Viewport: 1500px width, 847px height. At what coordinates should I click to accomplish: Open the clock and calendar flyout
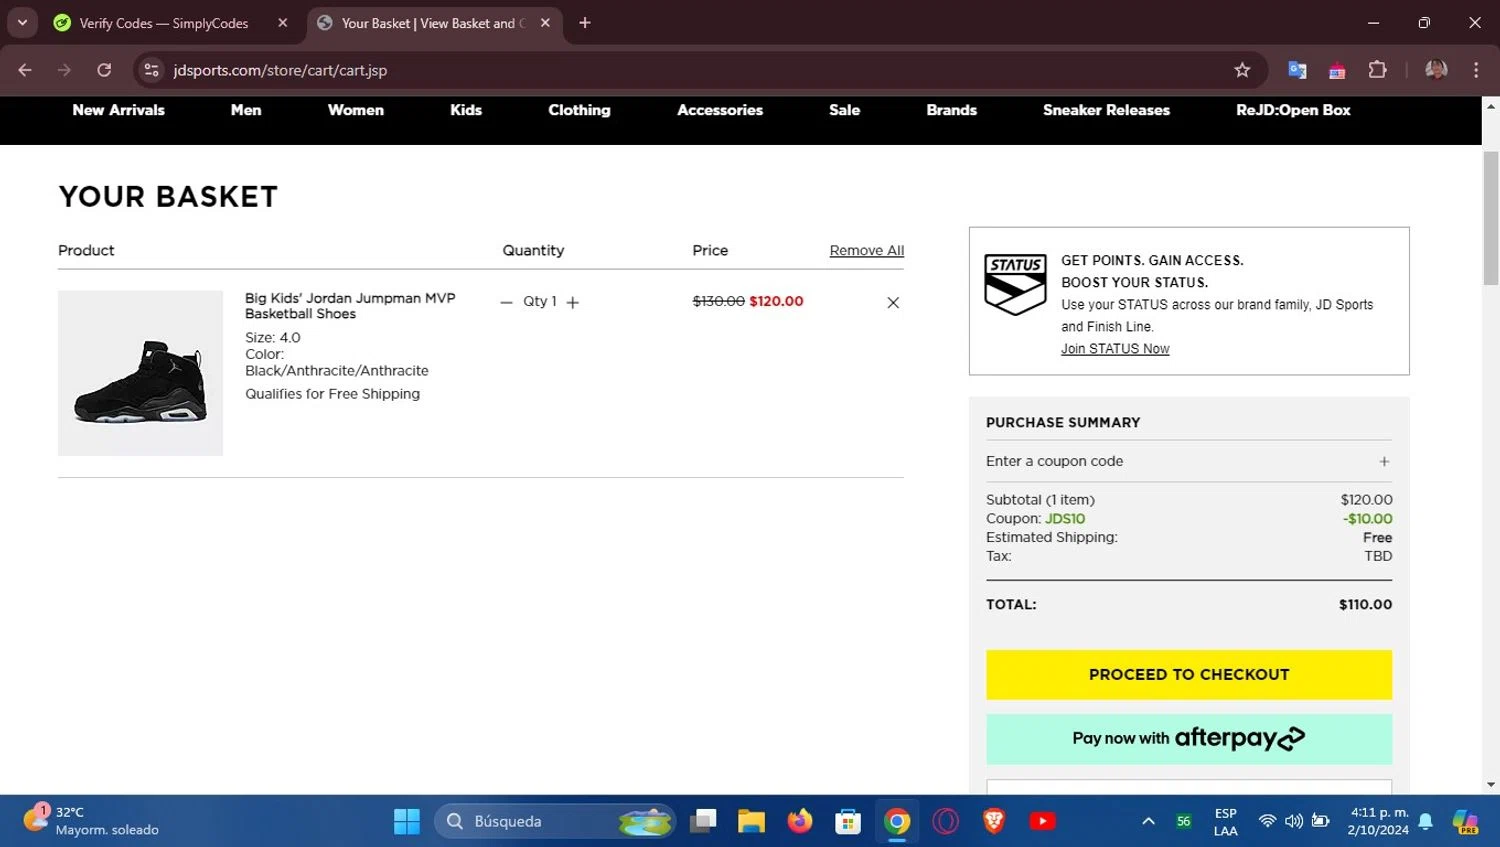pyautogui.click(x=1379, y=821)
